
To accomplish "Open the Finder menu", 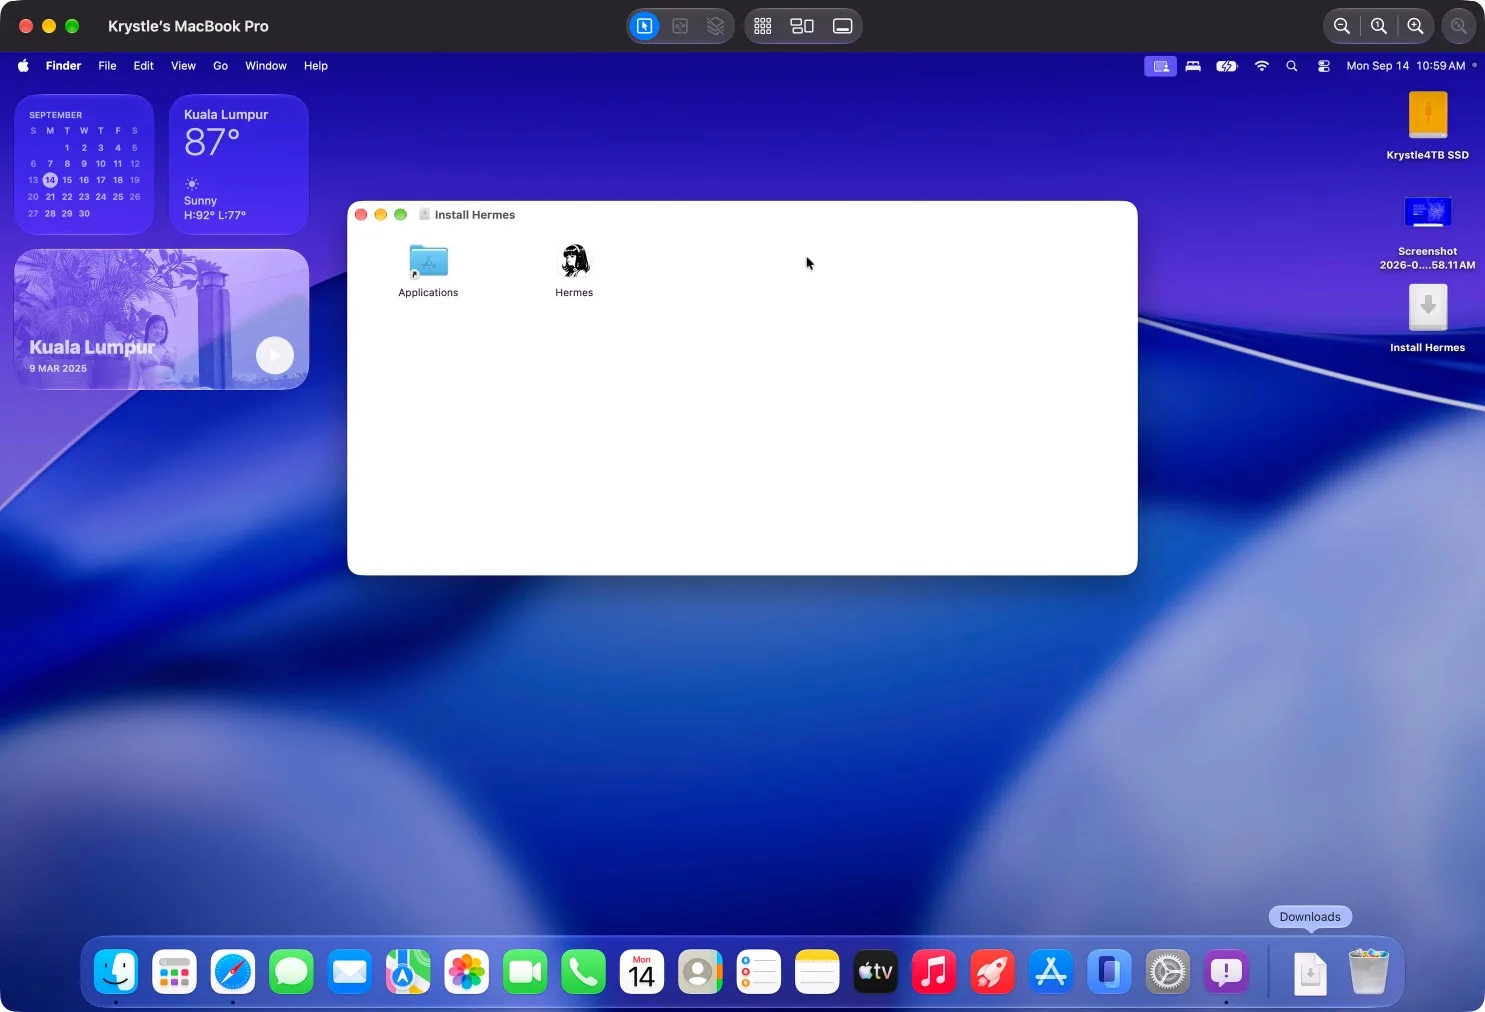I will coord(63,66).
